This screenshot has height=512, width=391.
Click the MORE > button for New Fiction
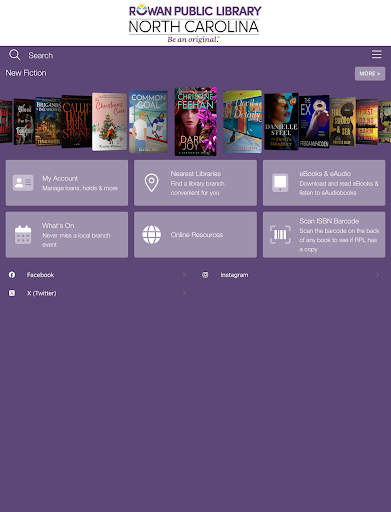pos(370,74)
